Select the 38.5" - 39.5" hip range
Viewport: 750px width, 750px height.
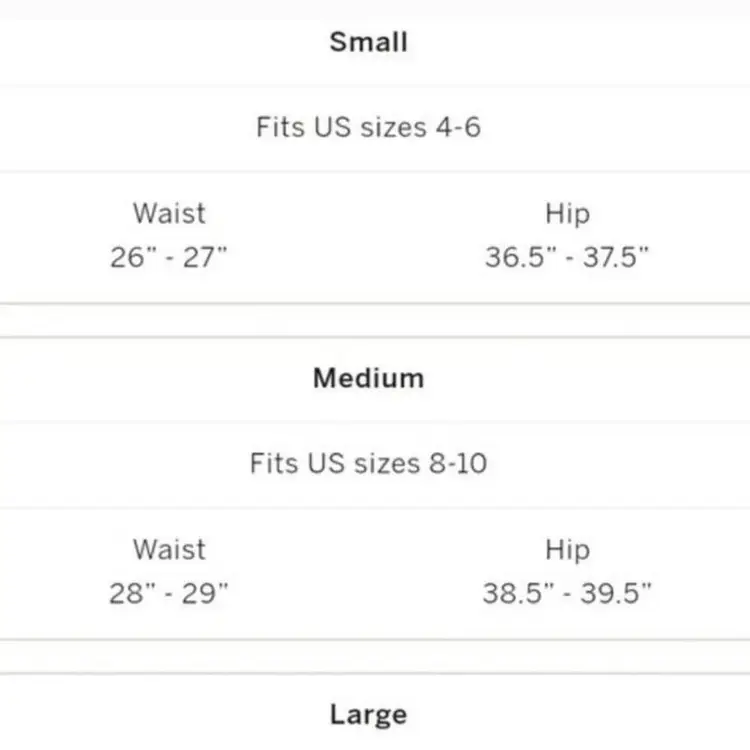click(x=567, y=593)
